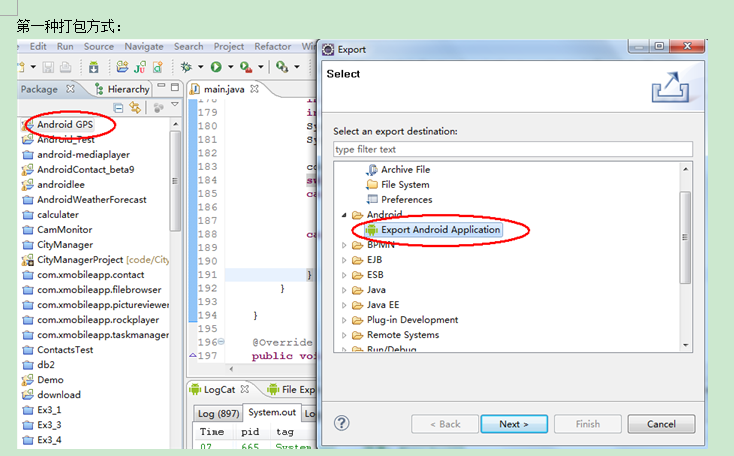Viewport: 734px width, 456px height.
Task: Click the Debug bug icon
Action: point(186,67)
